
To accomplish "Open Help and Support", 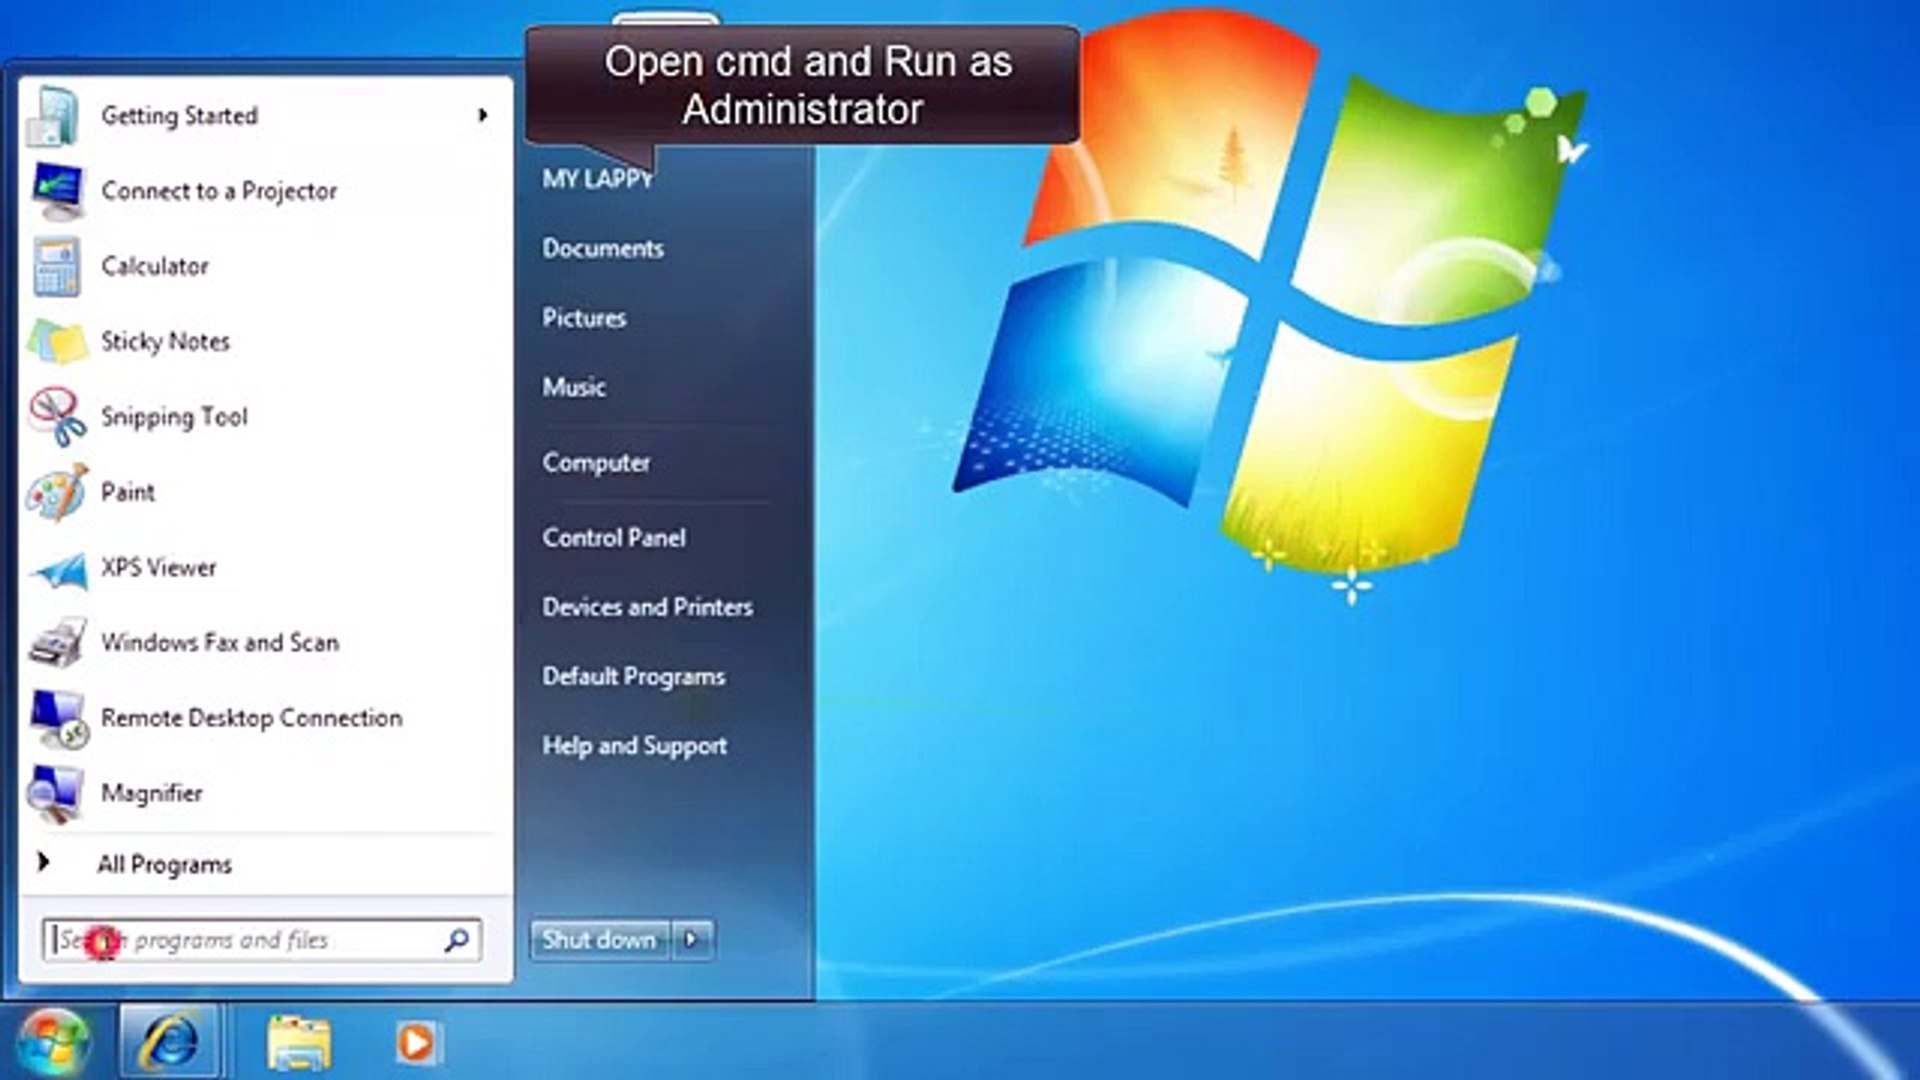I will click(x=633, y=745).
